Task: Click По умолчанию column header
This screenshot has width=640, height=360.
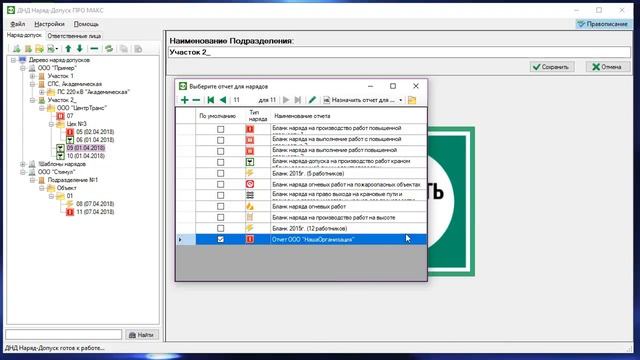Action: (x=218, y=116)
